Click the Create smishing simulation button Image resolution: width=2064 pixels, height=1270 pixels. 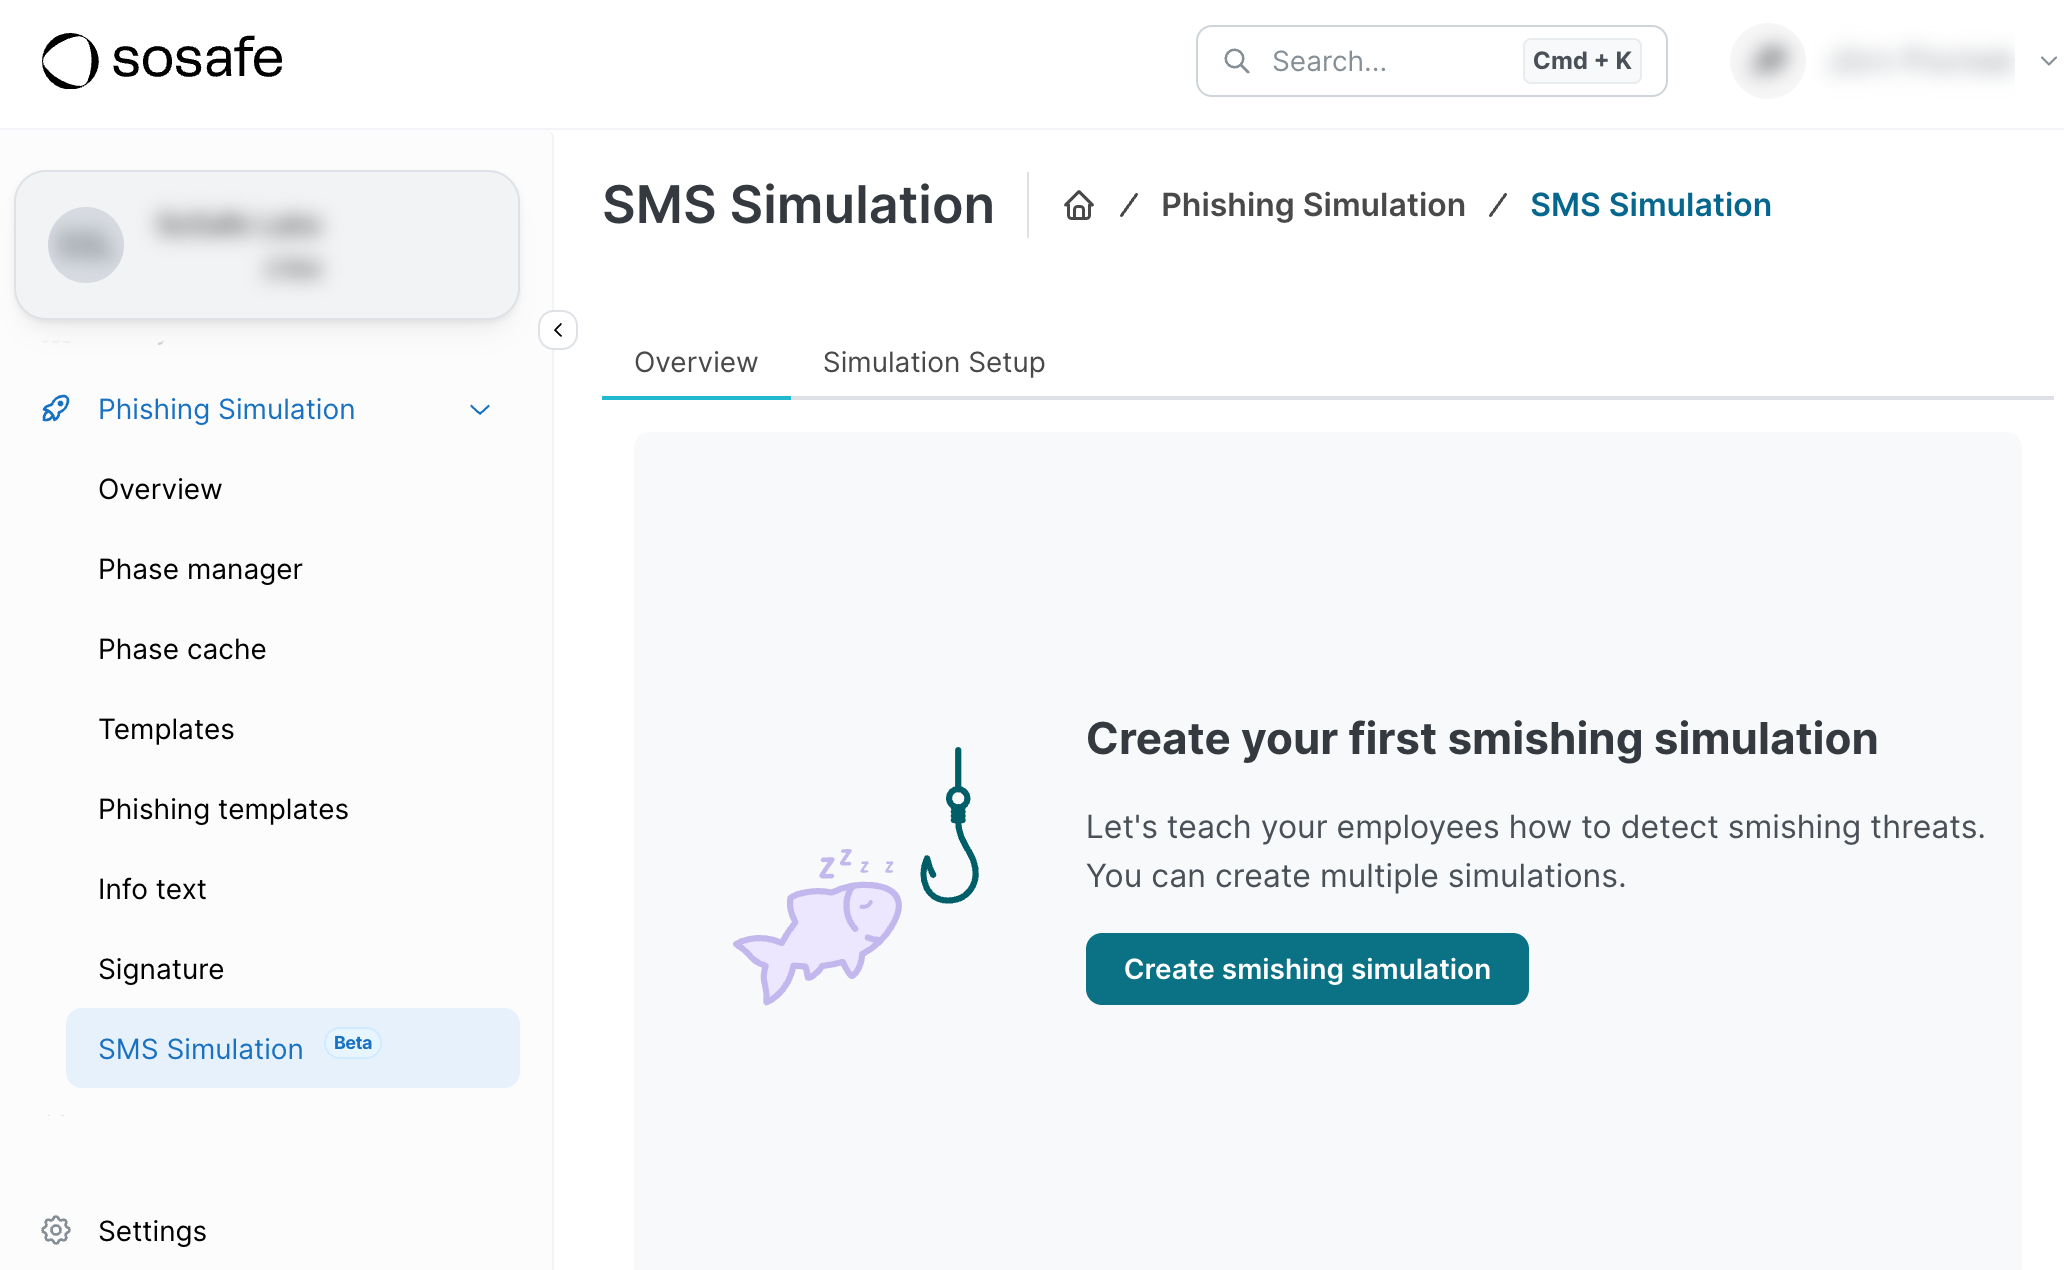point(1306,968)
